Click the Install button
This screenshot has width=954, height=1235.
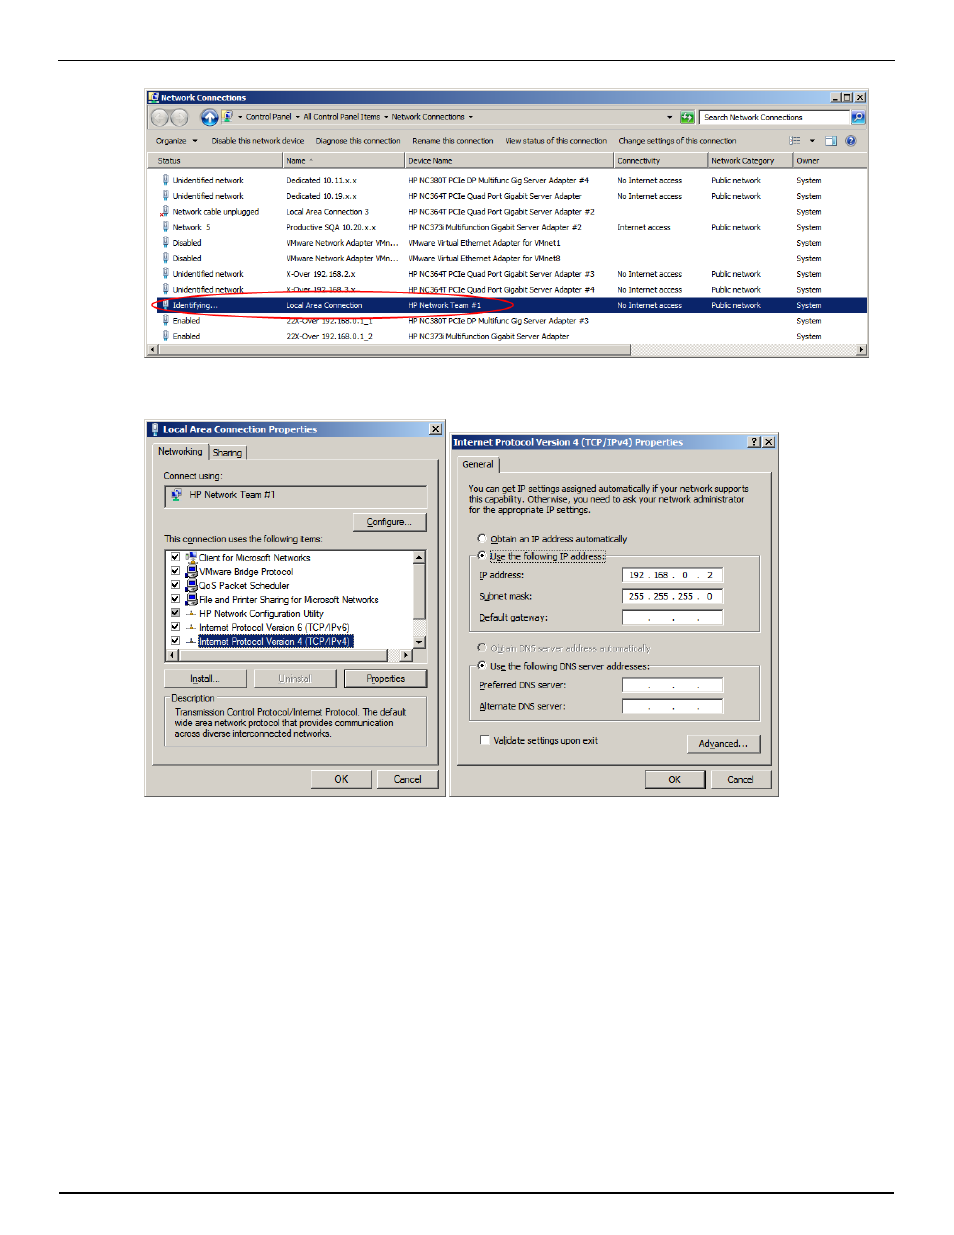[205, 678]
